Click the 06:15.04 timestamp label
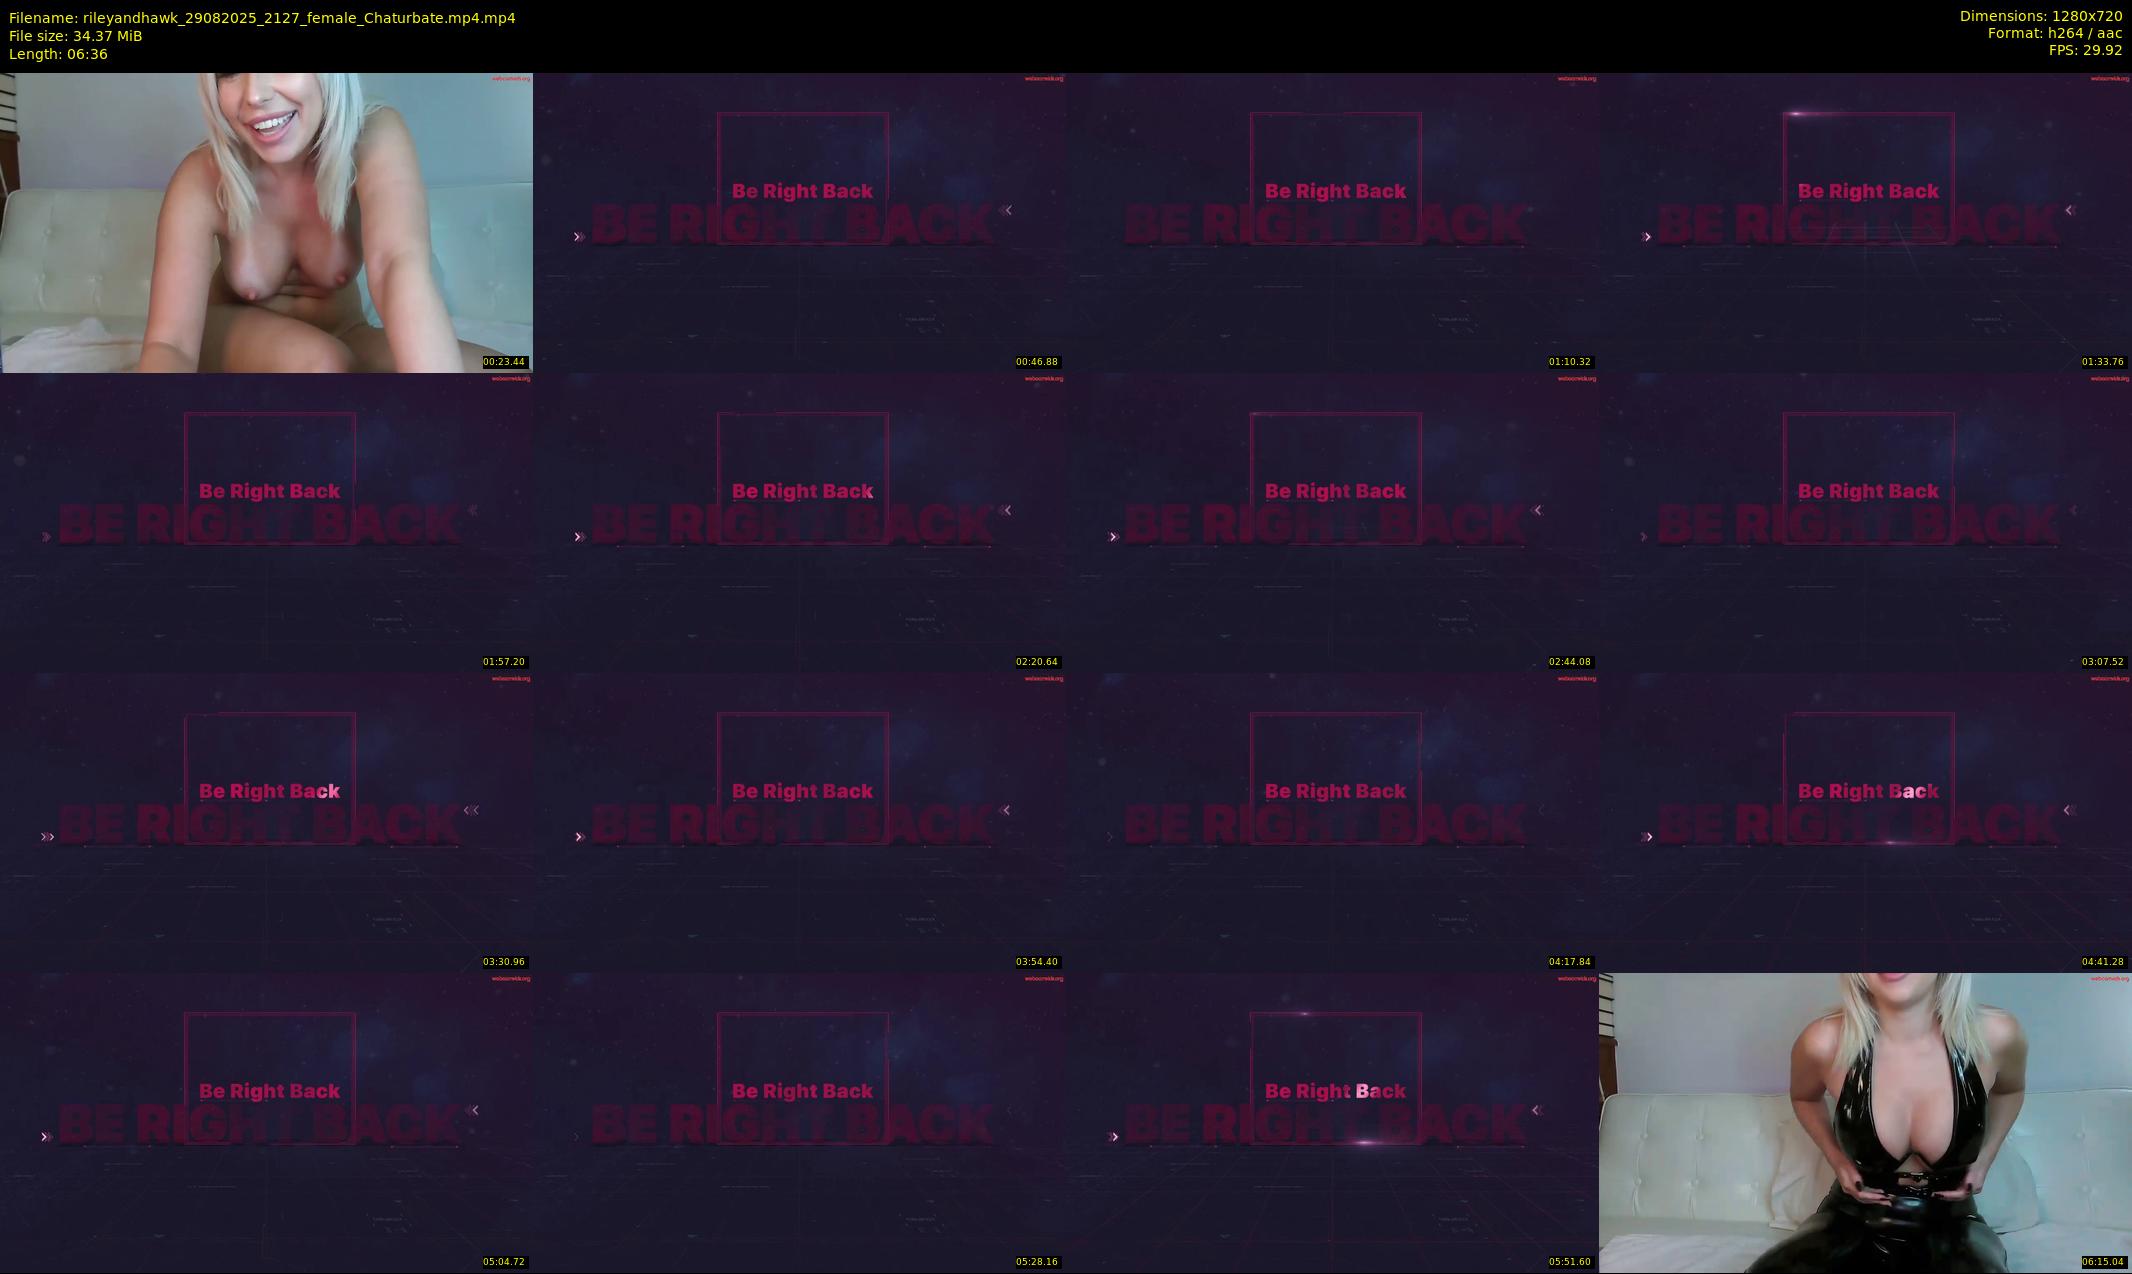2132x1274 pixels. [x=2102, y=1261]
